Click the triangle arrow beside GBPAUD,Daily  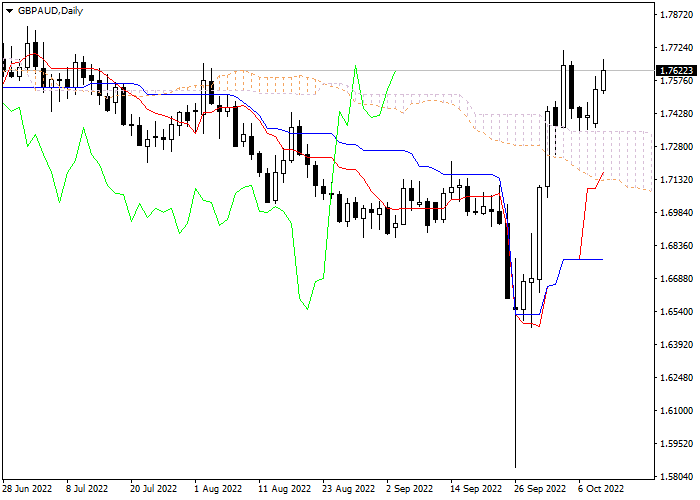coord(9,9)
